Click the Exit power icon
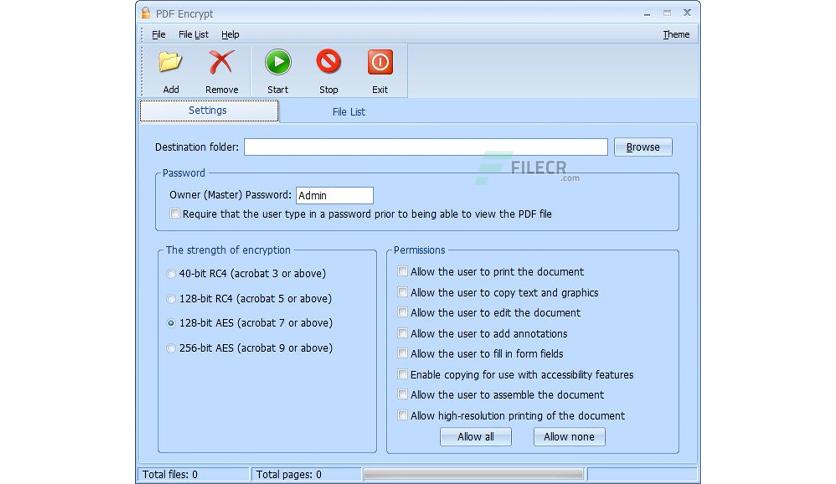The image size is (836, 484). [x=380, y=62]
